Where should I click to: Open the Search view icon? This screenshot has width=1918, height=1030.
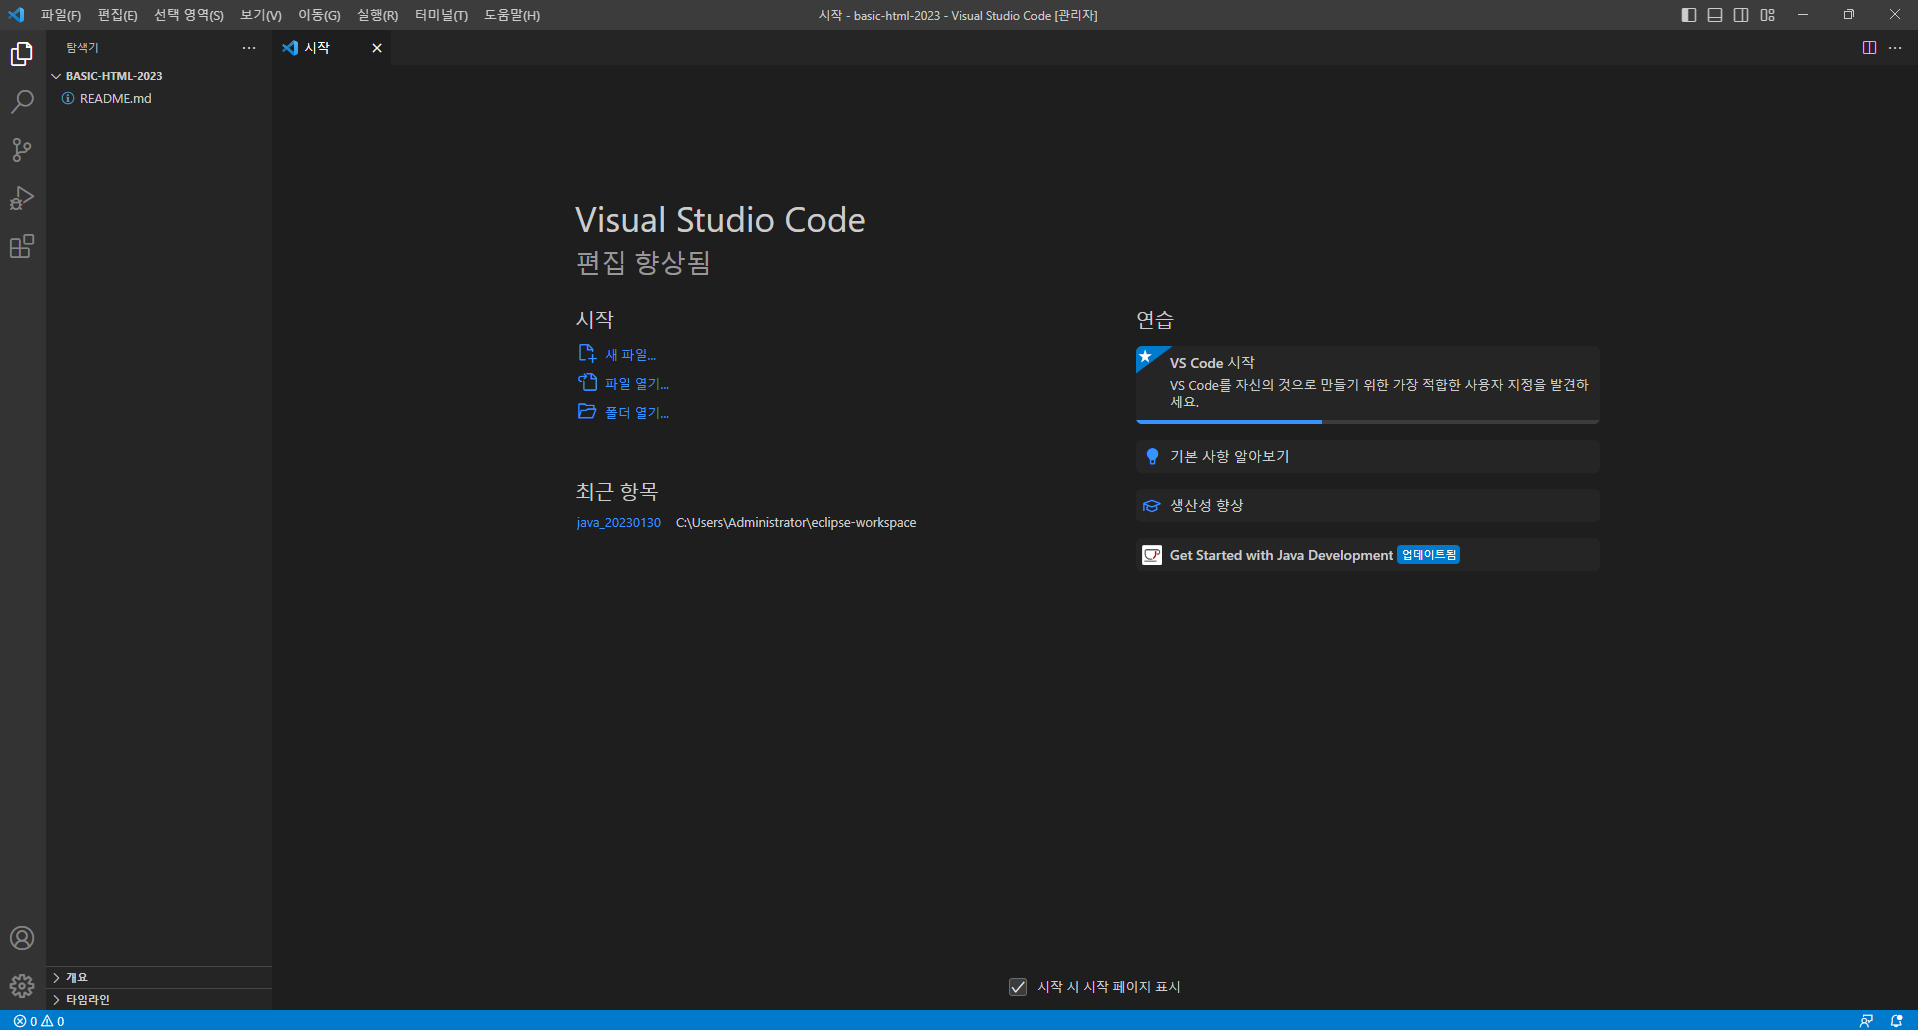(22, 102)
